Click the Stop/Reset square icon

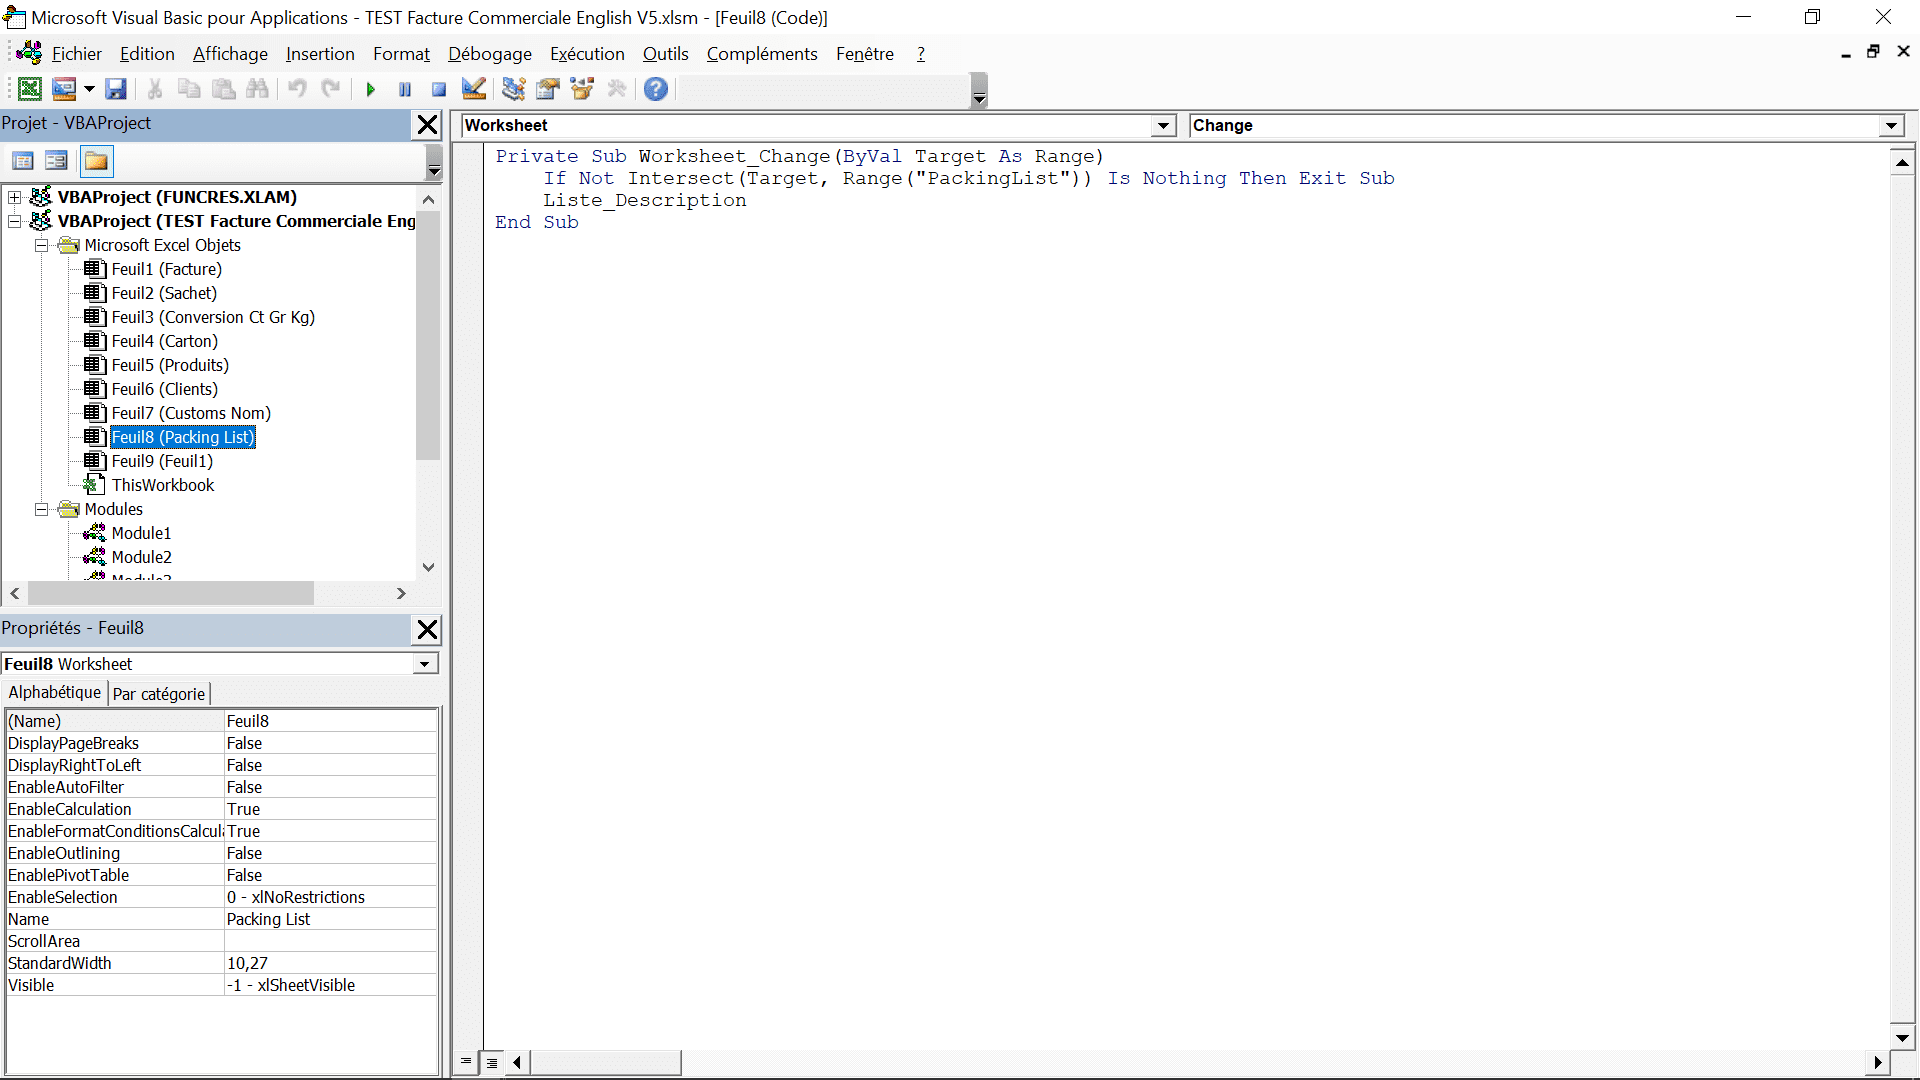click(x=439, y=89)
